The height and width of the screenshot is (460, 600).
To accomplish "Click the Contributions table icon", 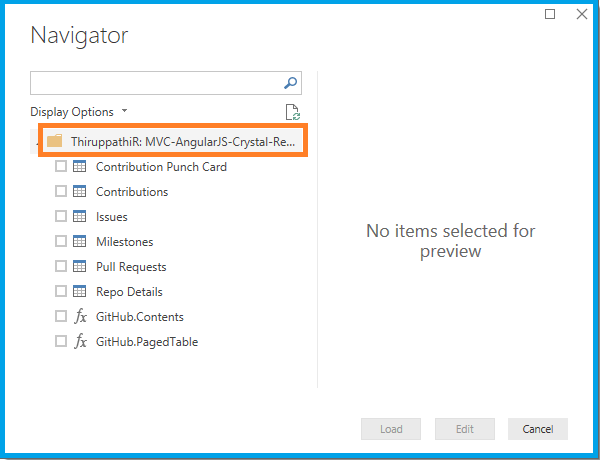I will click(80, 192).
